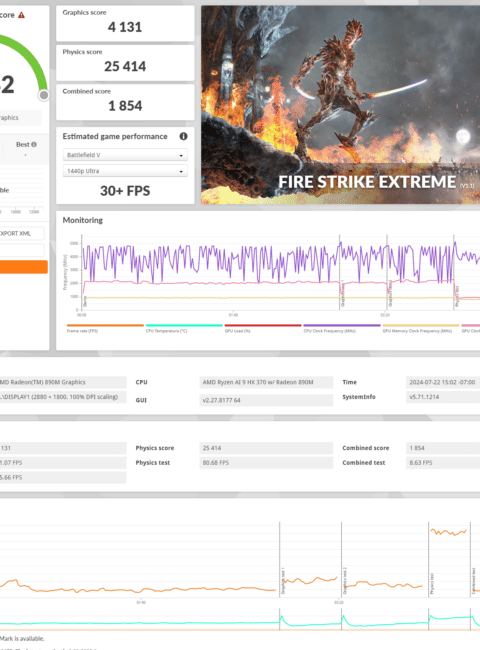Toggle the Frame rate (FPS) legend entry
This screenshot has height=650, width=480.
[105, 328]
